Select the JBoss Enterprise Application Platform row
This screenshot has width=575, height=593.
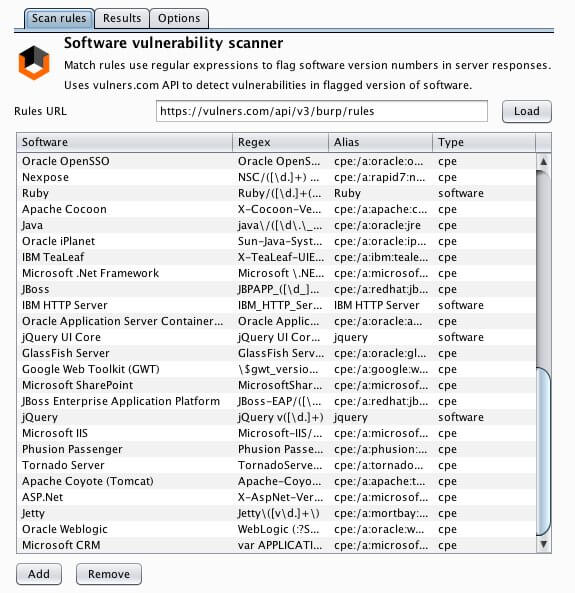point(276,401)
